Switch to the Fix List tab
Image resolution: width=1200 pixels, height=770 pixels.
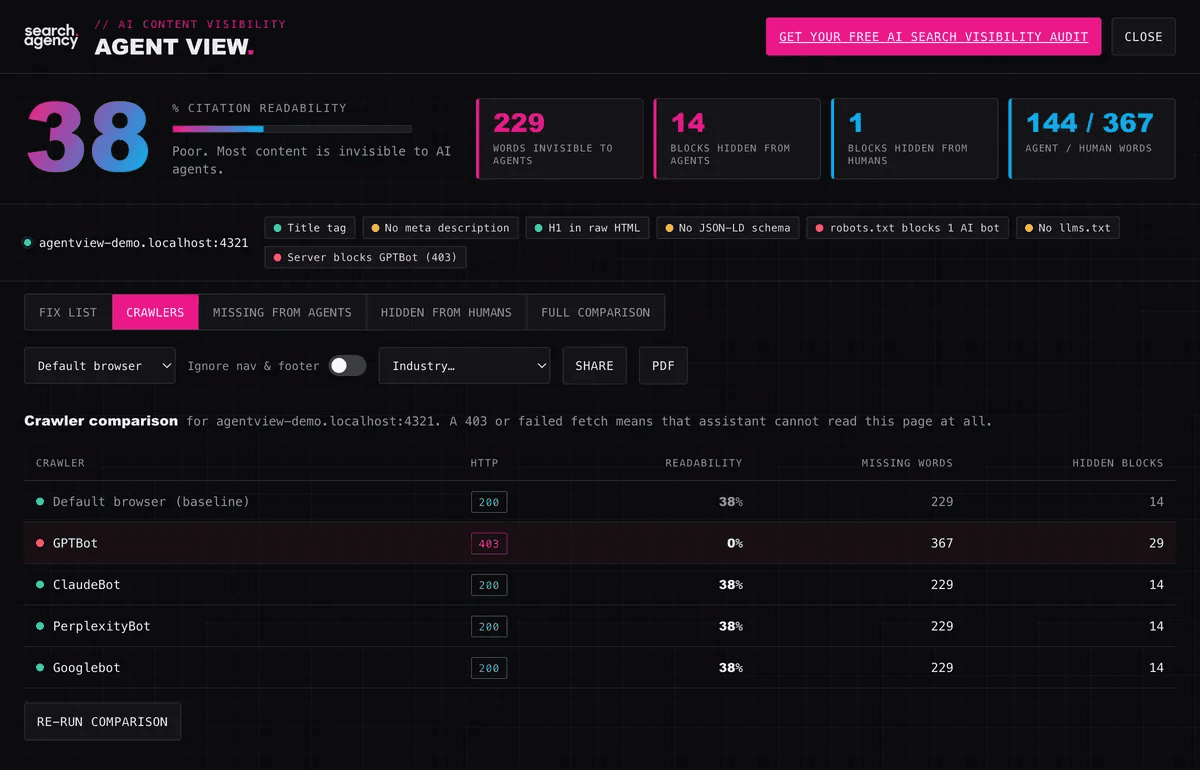[68, 312]
